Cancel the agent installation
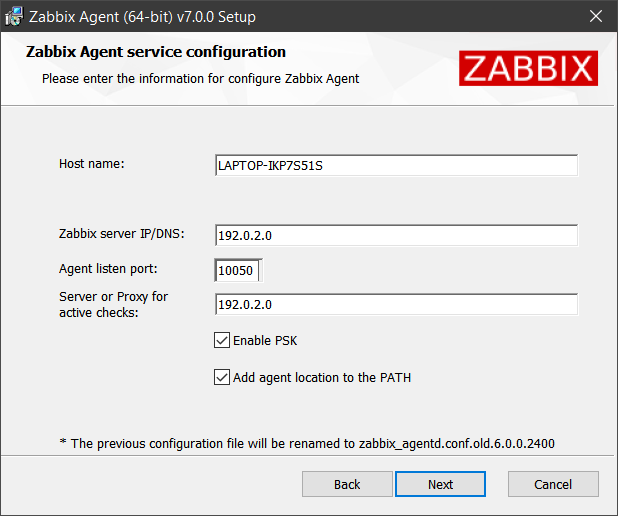 coord(553,484)
